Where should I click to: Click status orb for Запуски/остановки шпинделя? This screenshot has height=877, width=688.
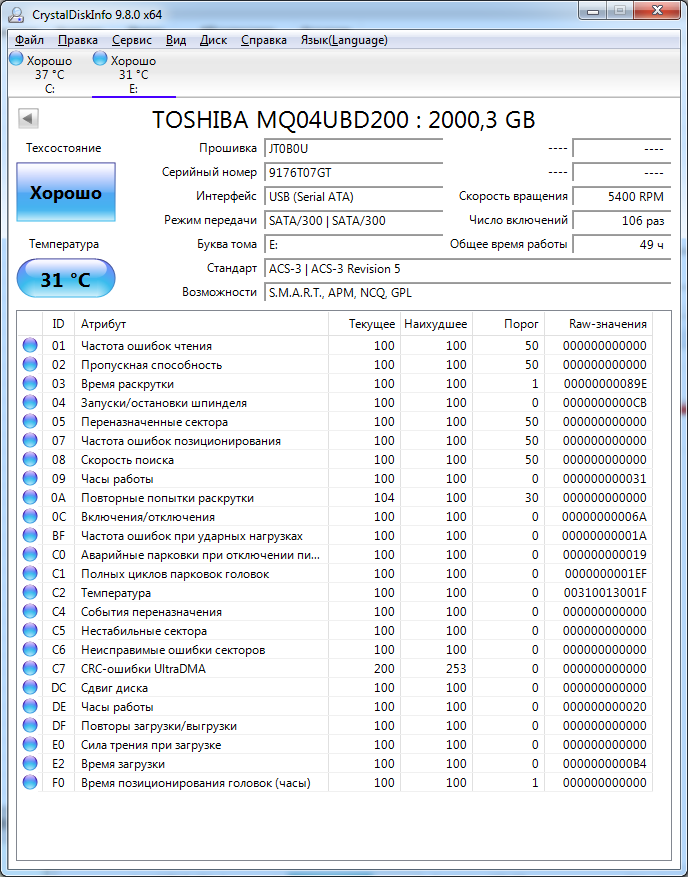(x=30, y=402)
